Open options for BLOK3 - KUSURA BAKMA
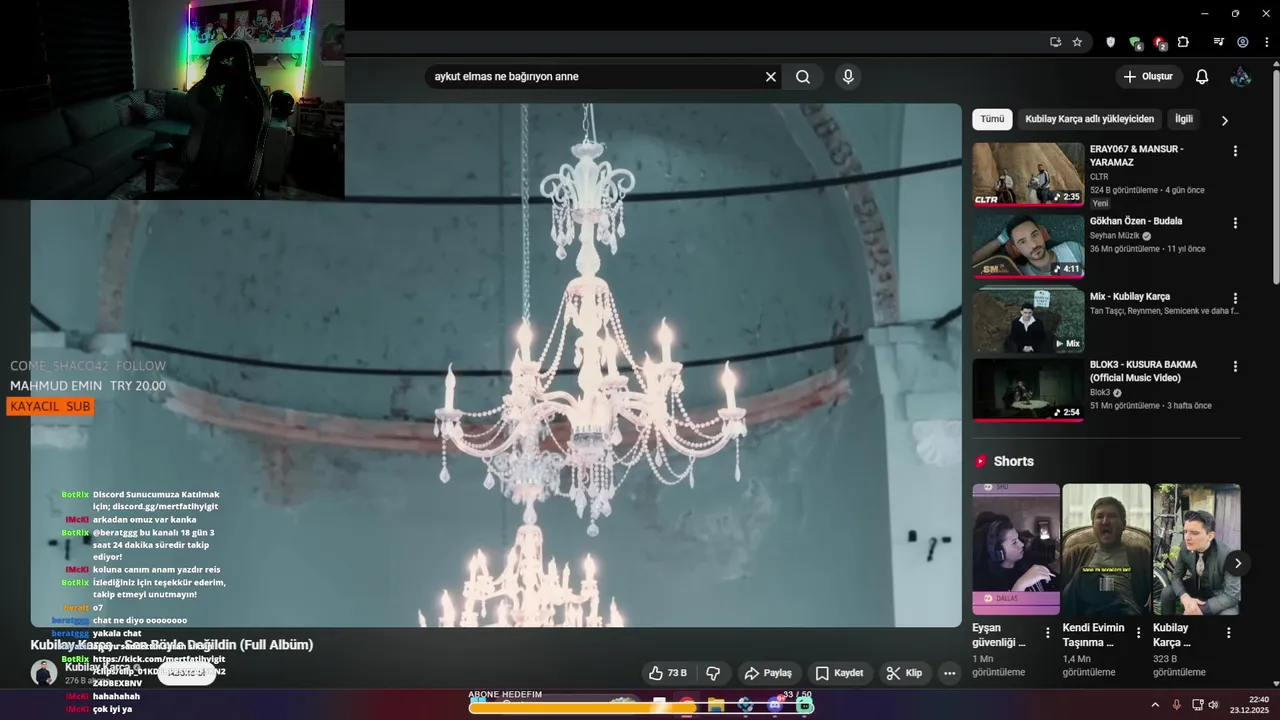Viewport: 1280px width, 720px height. click(1235, 367)
